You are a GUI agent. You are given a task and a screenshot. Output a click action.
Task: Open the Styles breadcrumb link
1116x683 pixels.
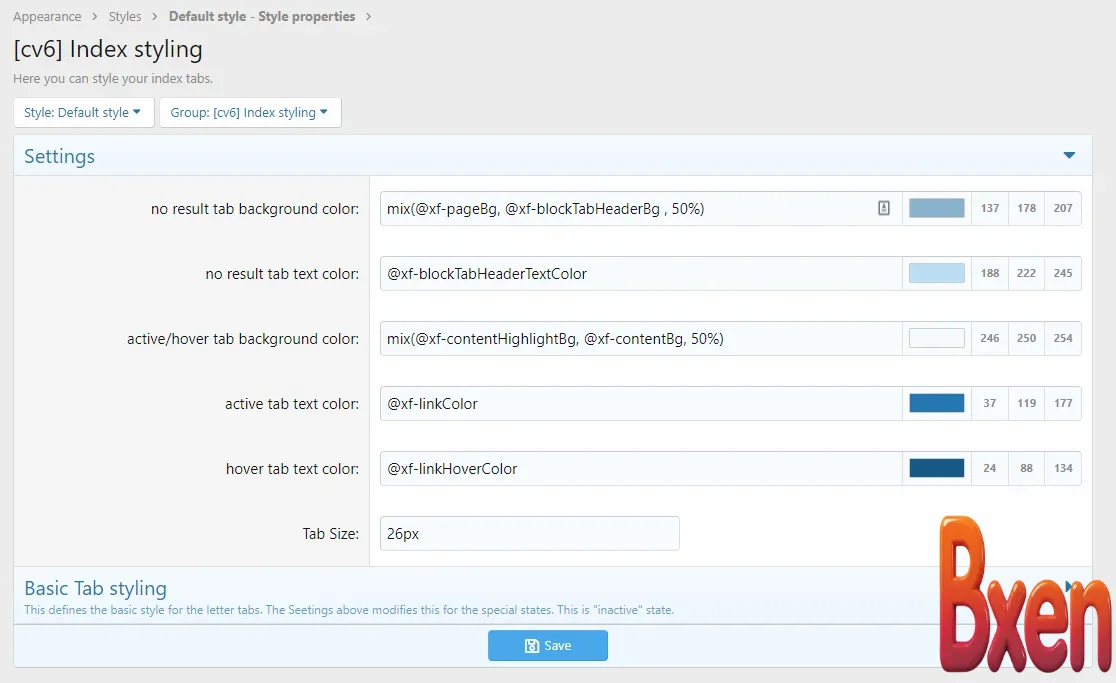125,17
